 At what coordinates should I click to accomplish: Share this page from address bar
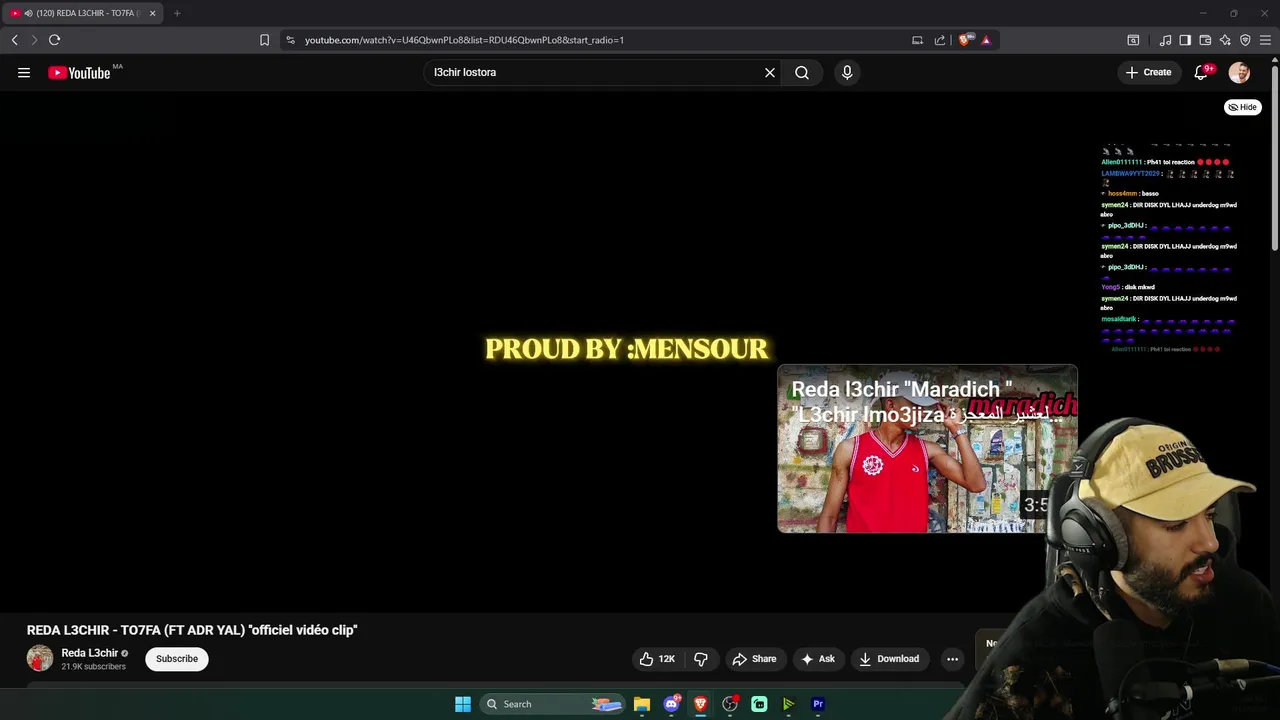pos(940,40)
